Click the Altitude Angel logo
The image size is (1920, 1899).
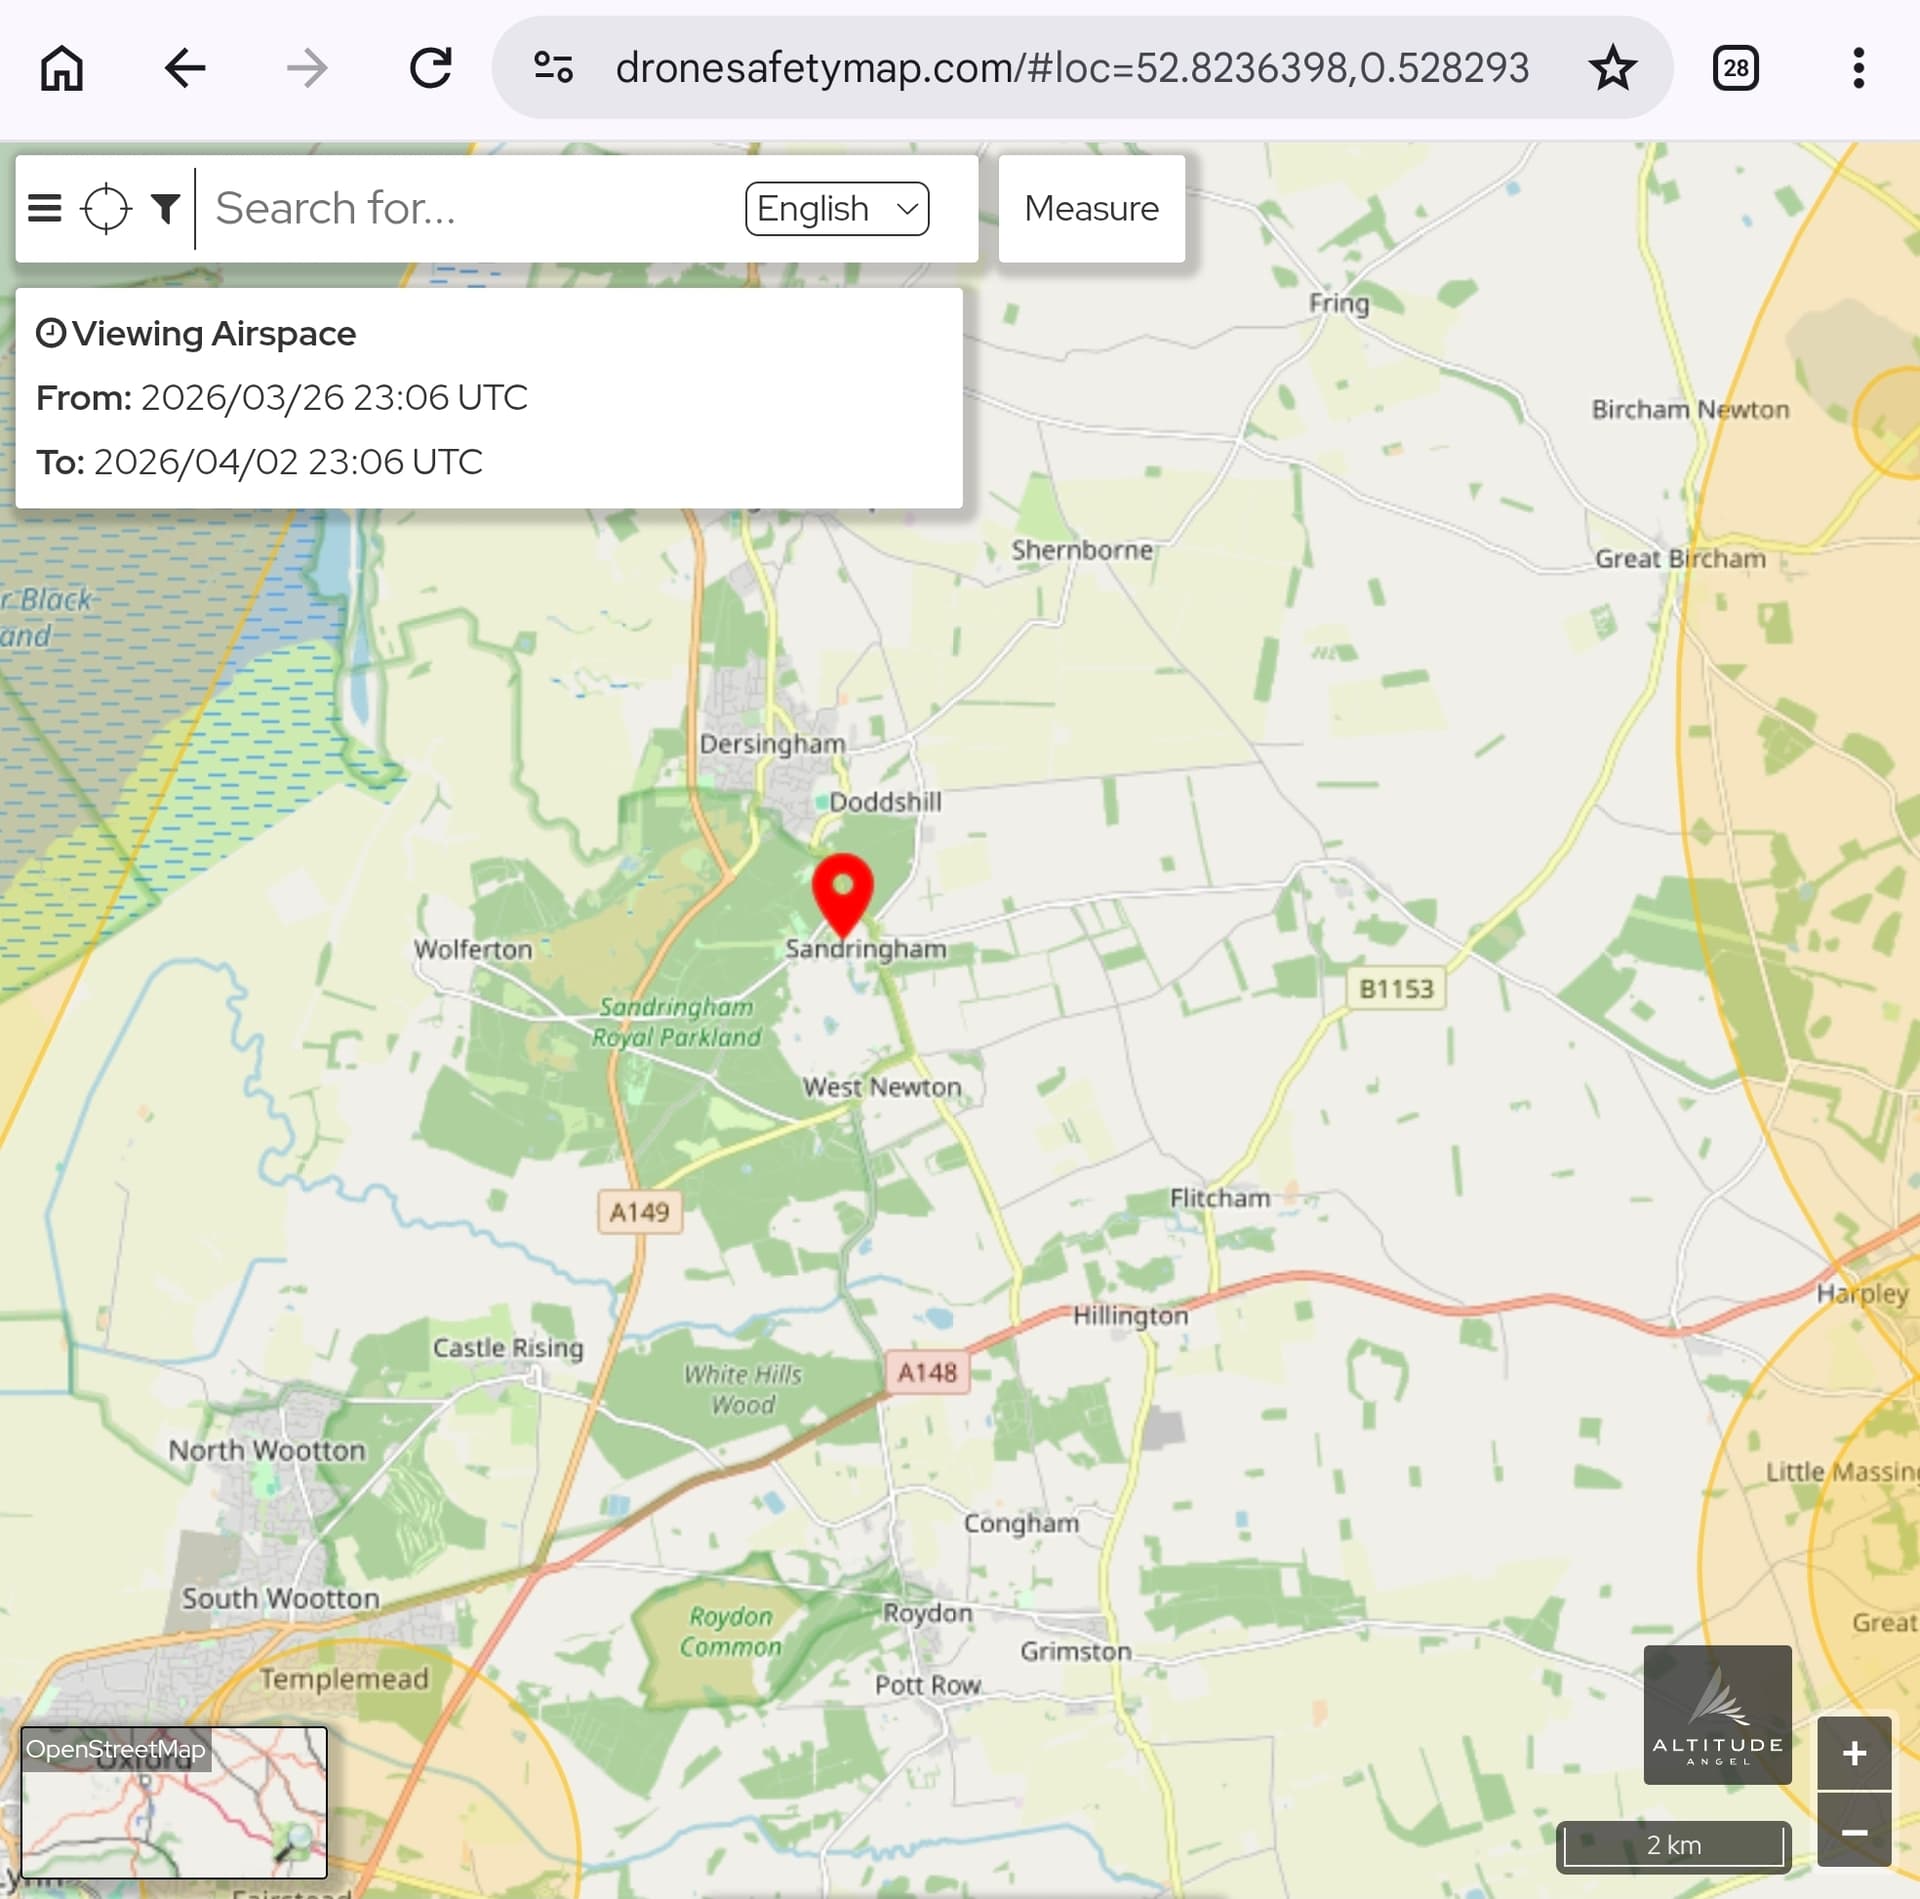point(1717,1714)
